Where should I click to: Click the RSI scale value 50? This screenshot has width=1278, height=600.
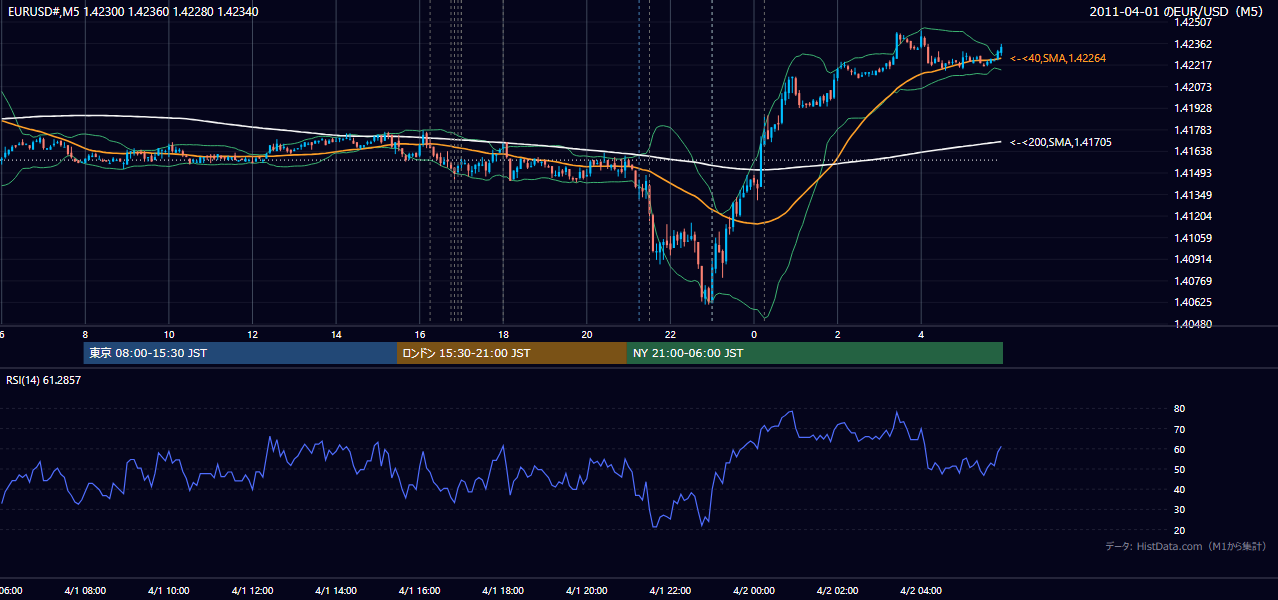1179,470
